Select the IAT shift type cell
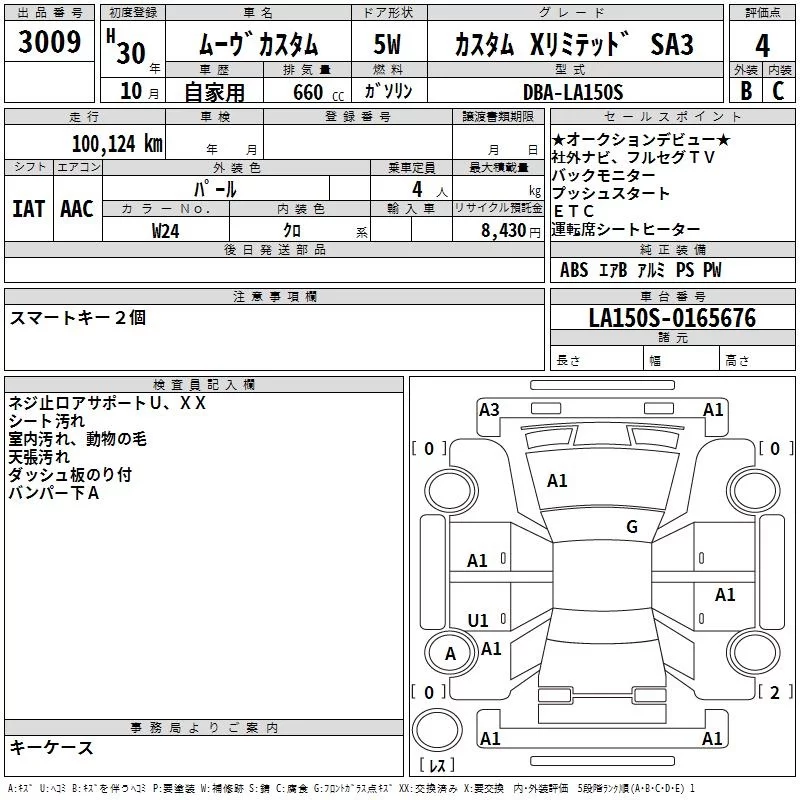Viewport: 800px width, 800px height. point(29,209)
